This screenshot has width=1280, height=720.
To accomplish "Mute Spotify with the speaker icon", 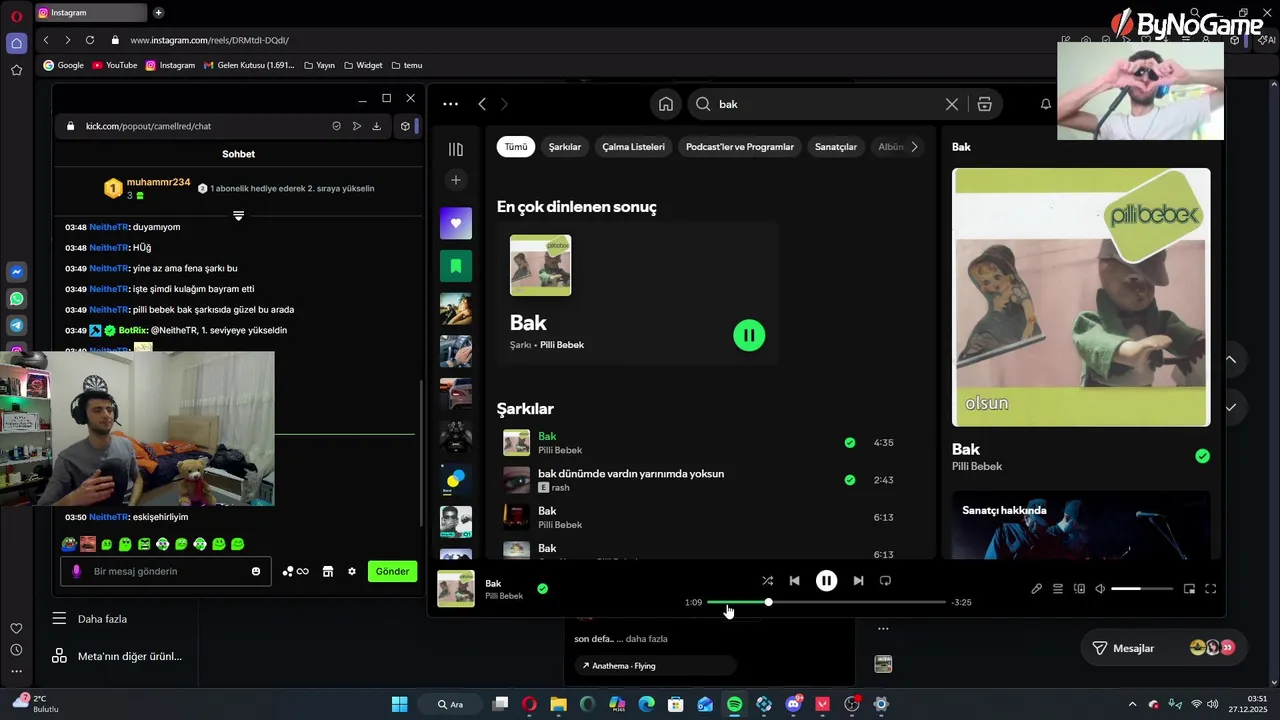I will [1100, 589].
